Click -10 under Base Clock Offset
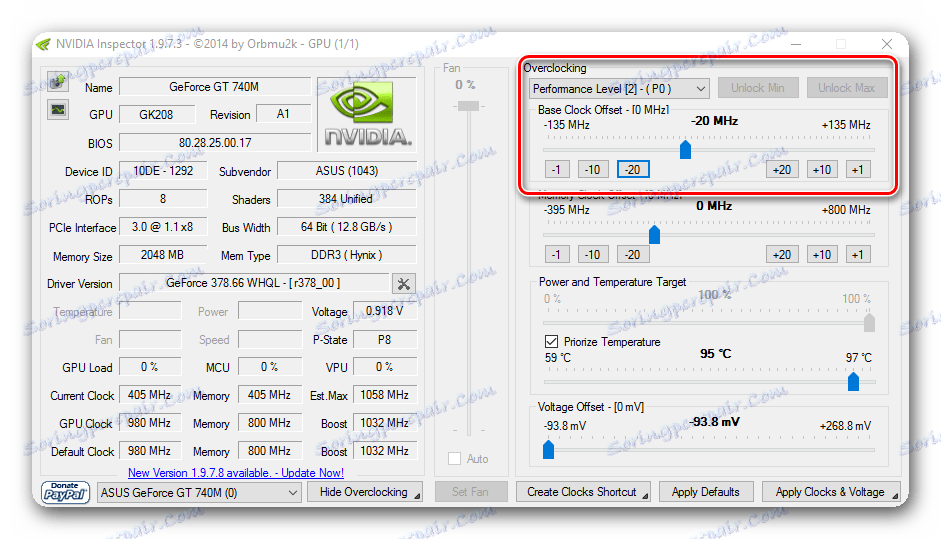Viewport: 941px width, 539px height. [x=593, y=170]
